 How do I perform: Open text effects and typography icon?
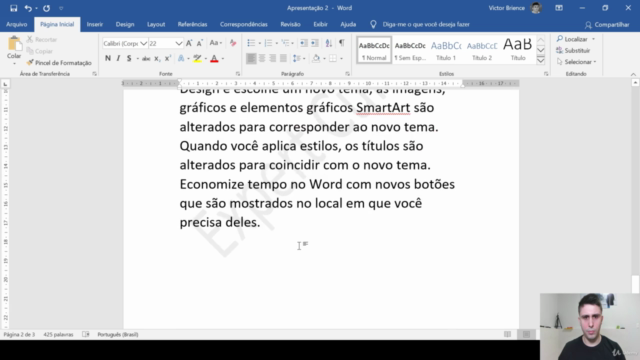tap(181, 58)
